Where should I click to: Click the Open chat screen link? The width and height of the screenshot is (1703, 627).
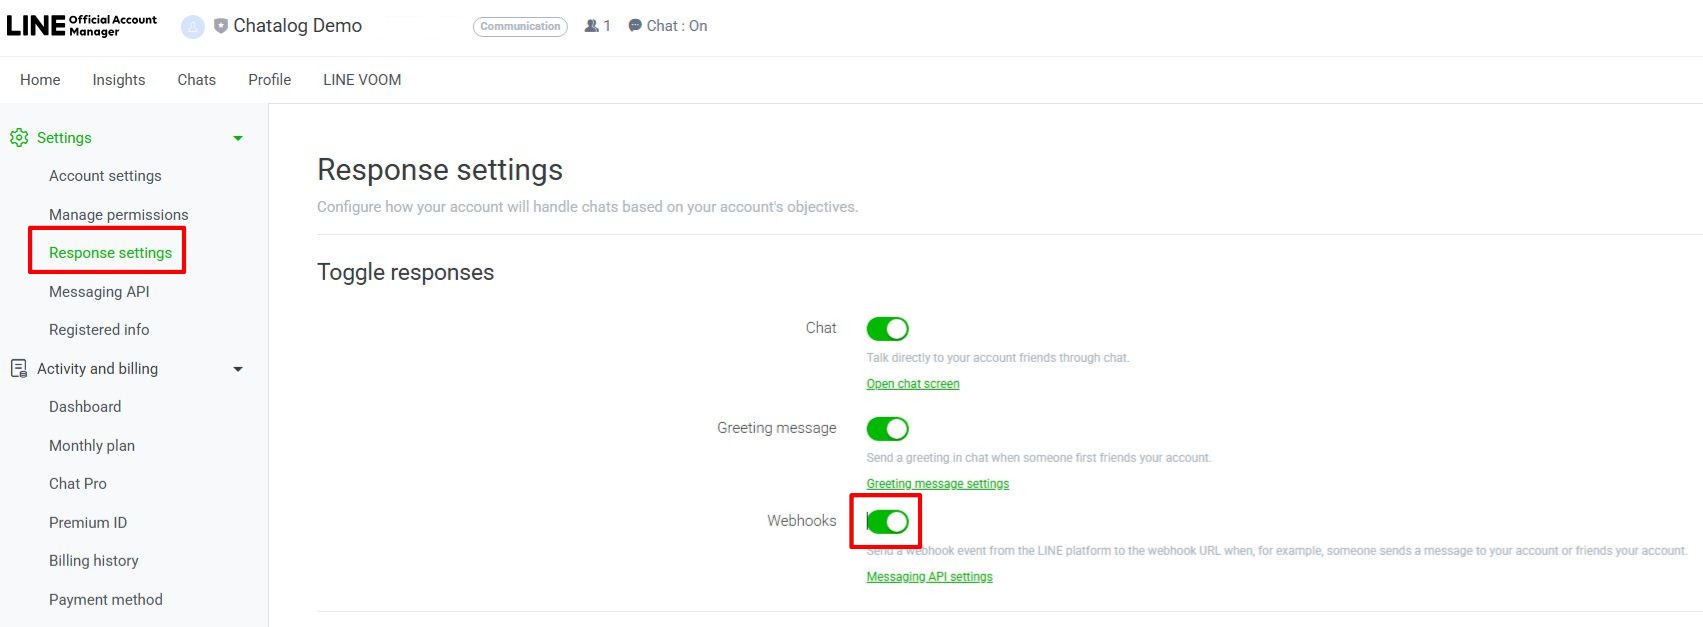912,384
